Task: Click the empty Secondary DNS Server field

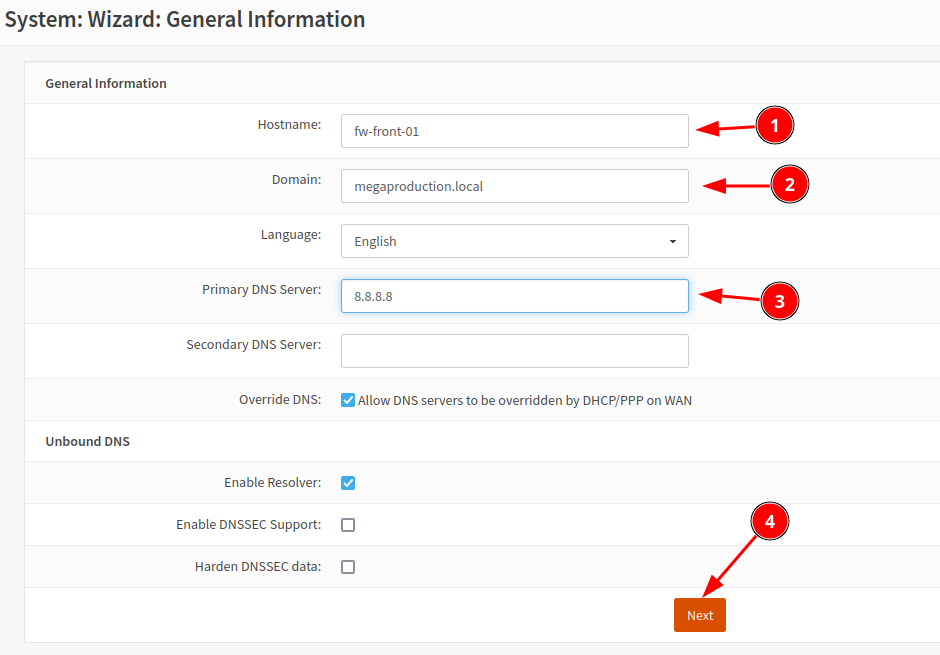Action: point(514,351)
